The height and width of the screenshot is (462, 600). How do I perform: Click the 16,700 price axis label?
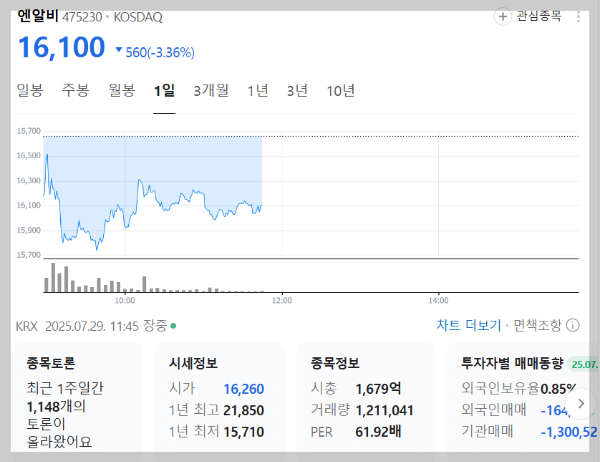[29, 131]
